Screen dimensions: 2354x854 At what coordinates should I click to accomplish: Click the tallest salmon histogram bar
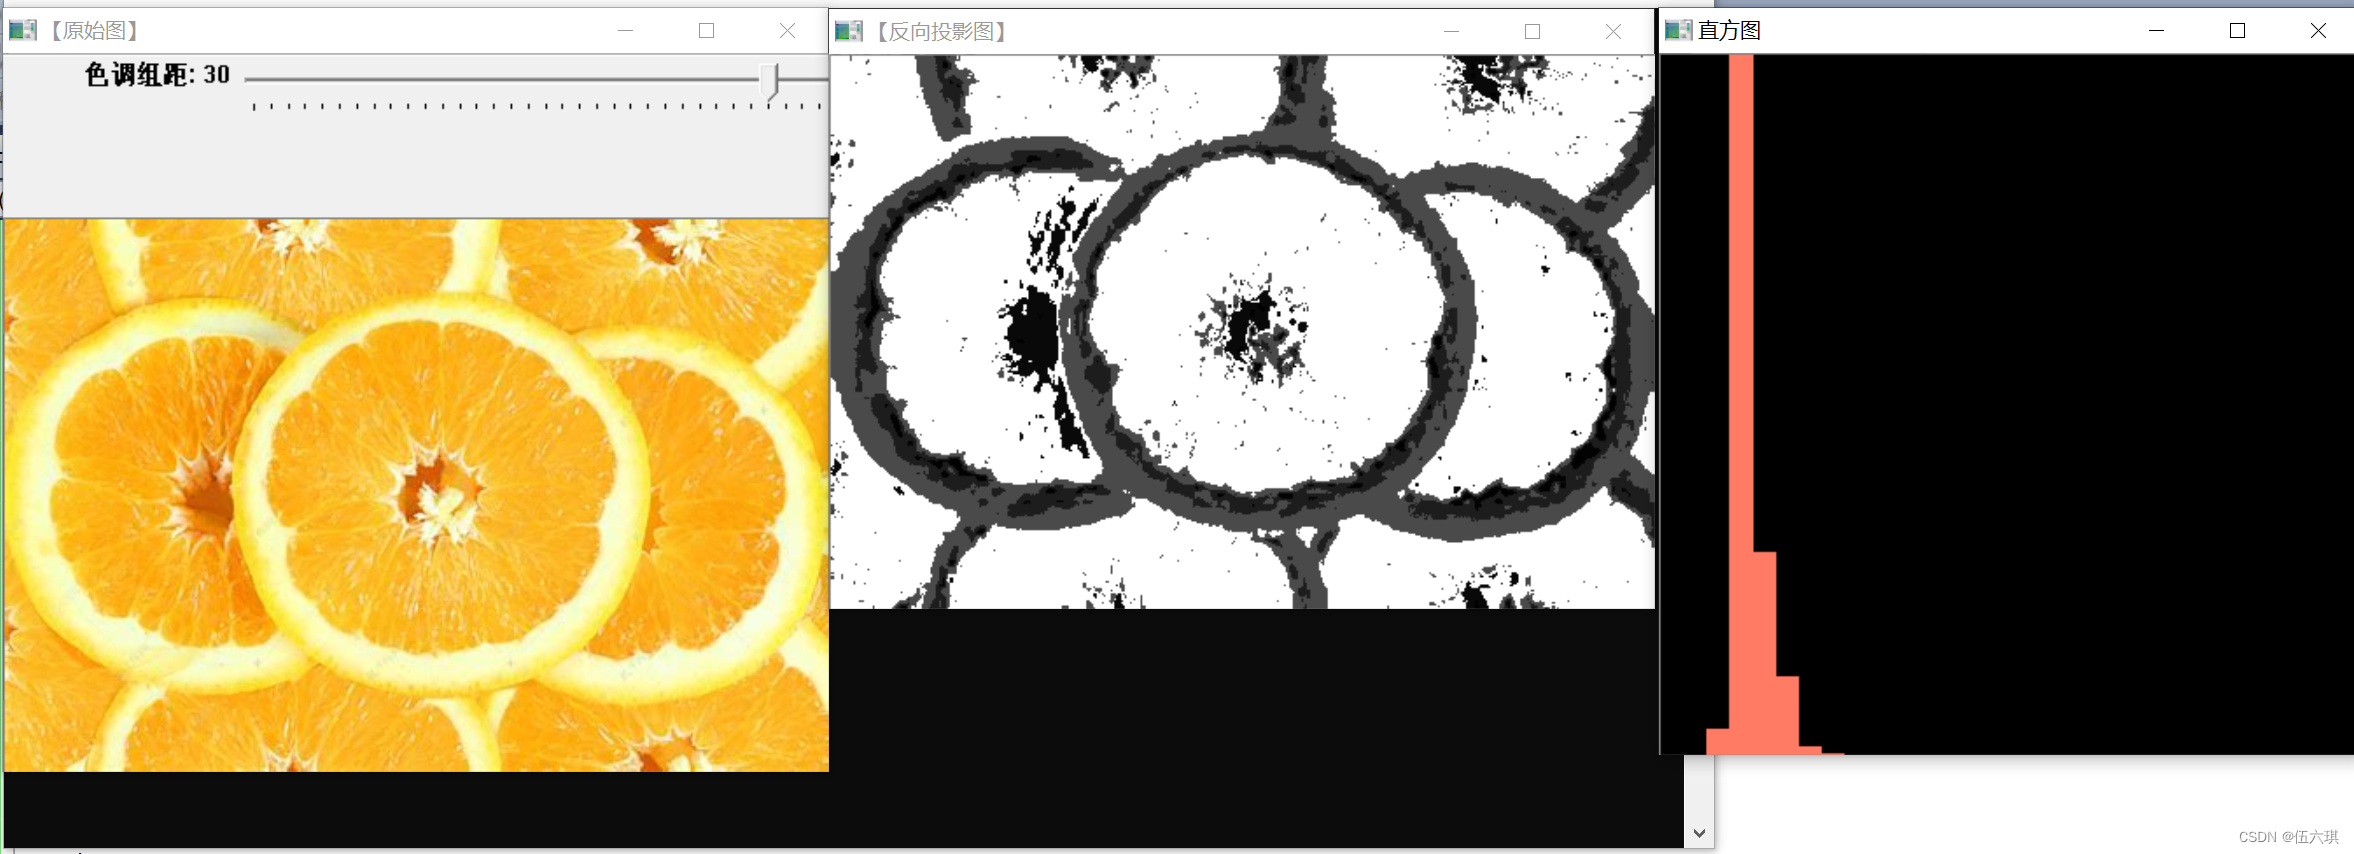point(1741,404)
